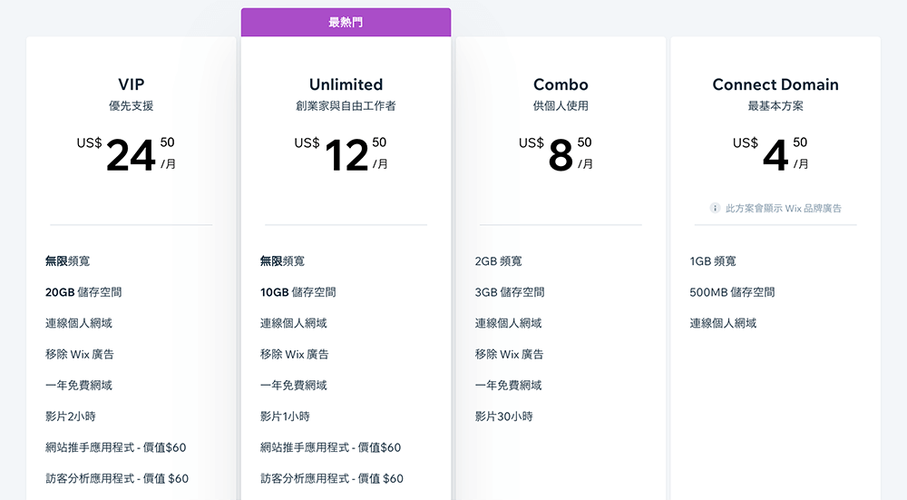Click the info icon beside Wix 品牌廣告 note
The height and width of the screenshot is (500, 907).
tap(715, 208)
